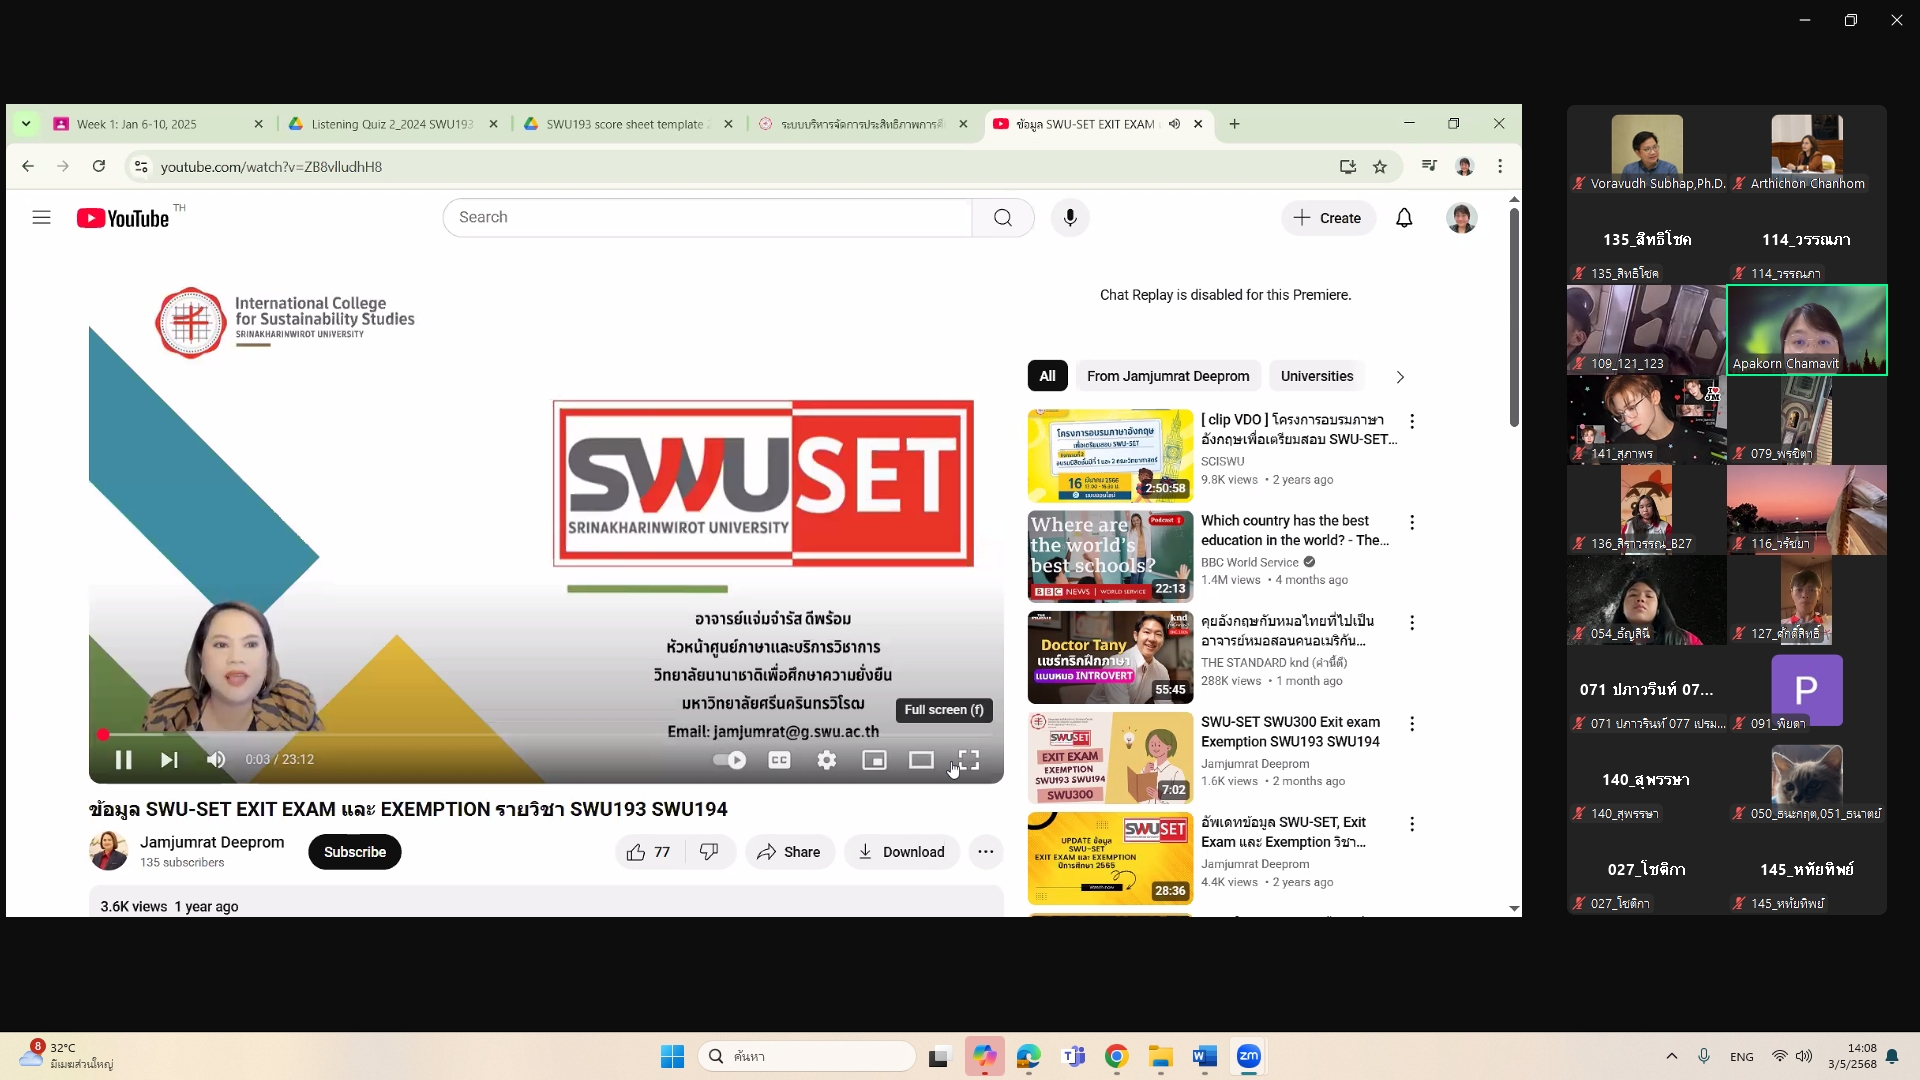1920x1080 pixels.
Task: Open options for the 28:36 update video
Action: pos(1412,824)
